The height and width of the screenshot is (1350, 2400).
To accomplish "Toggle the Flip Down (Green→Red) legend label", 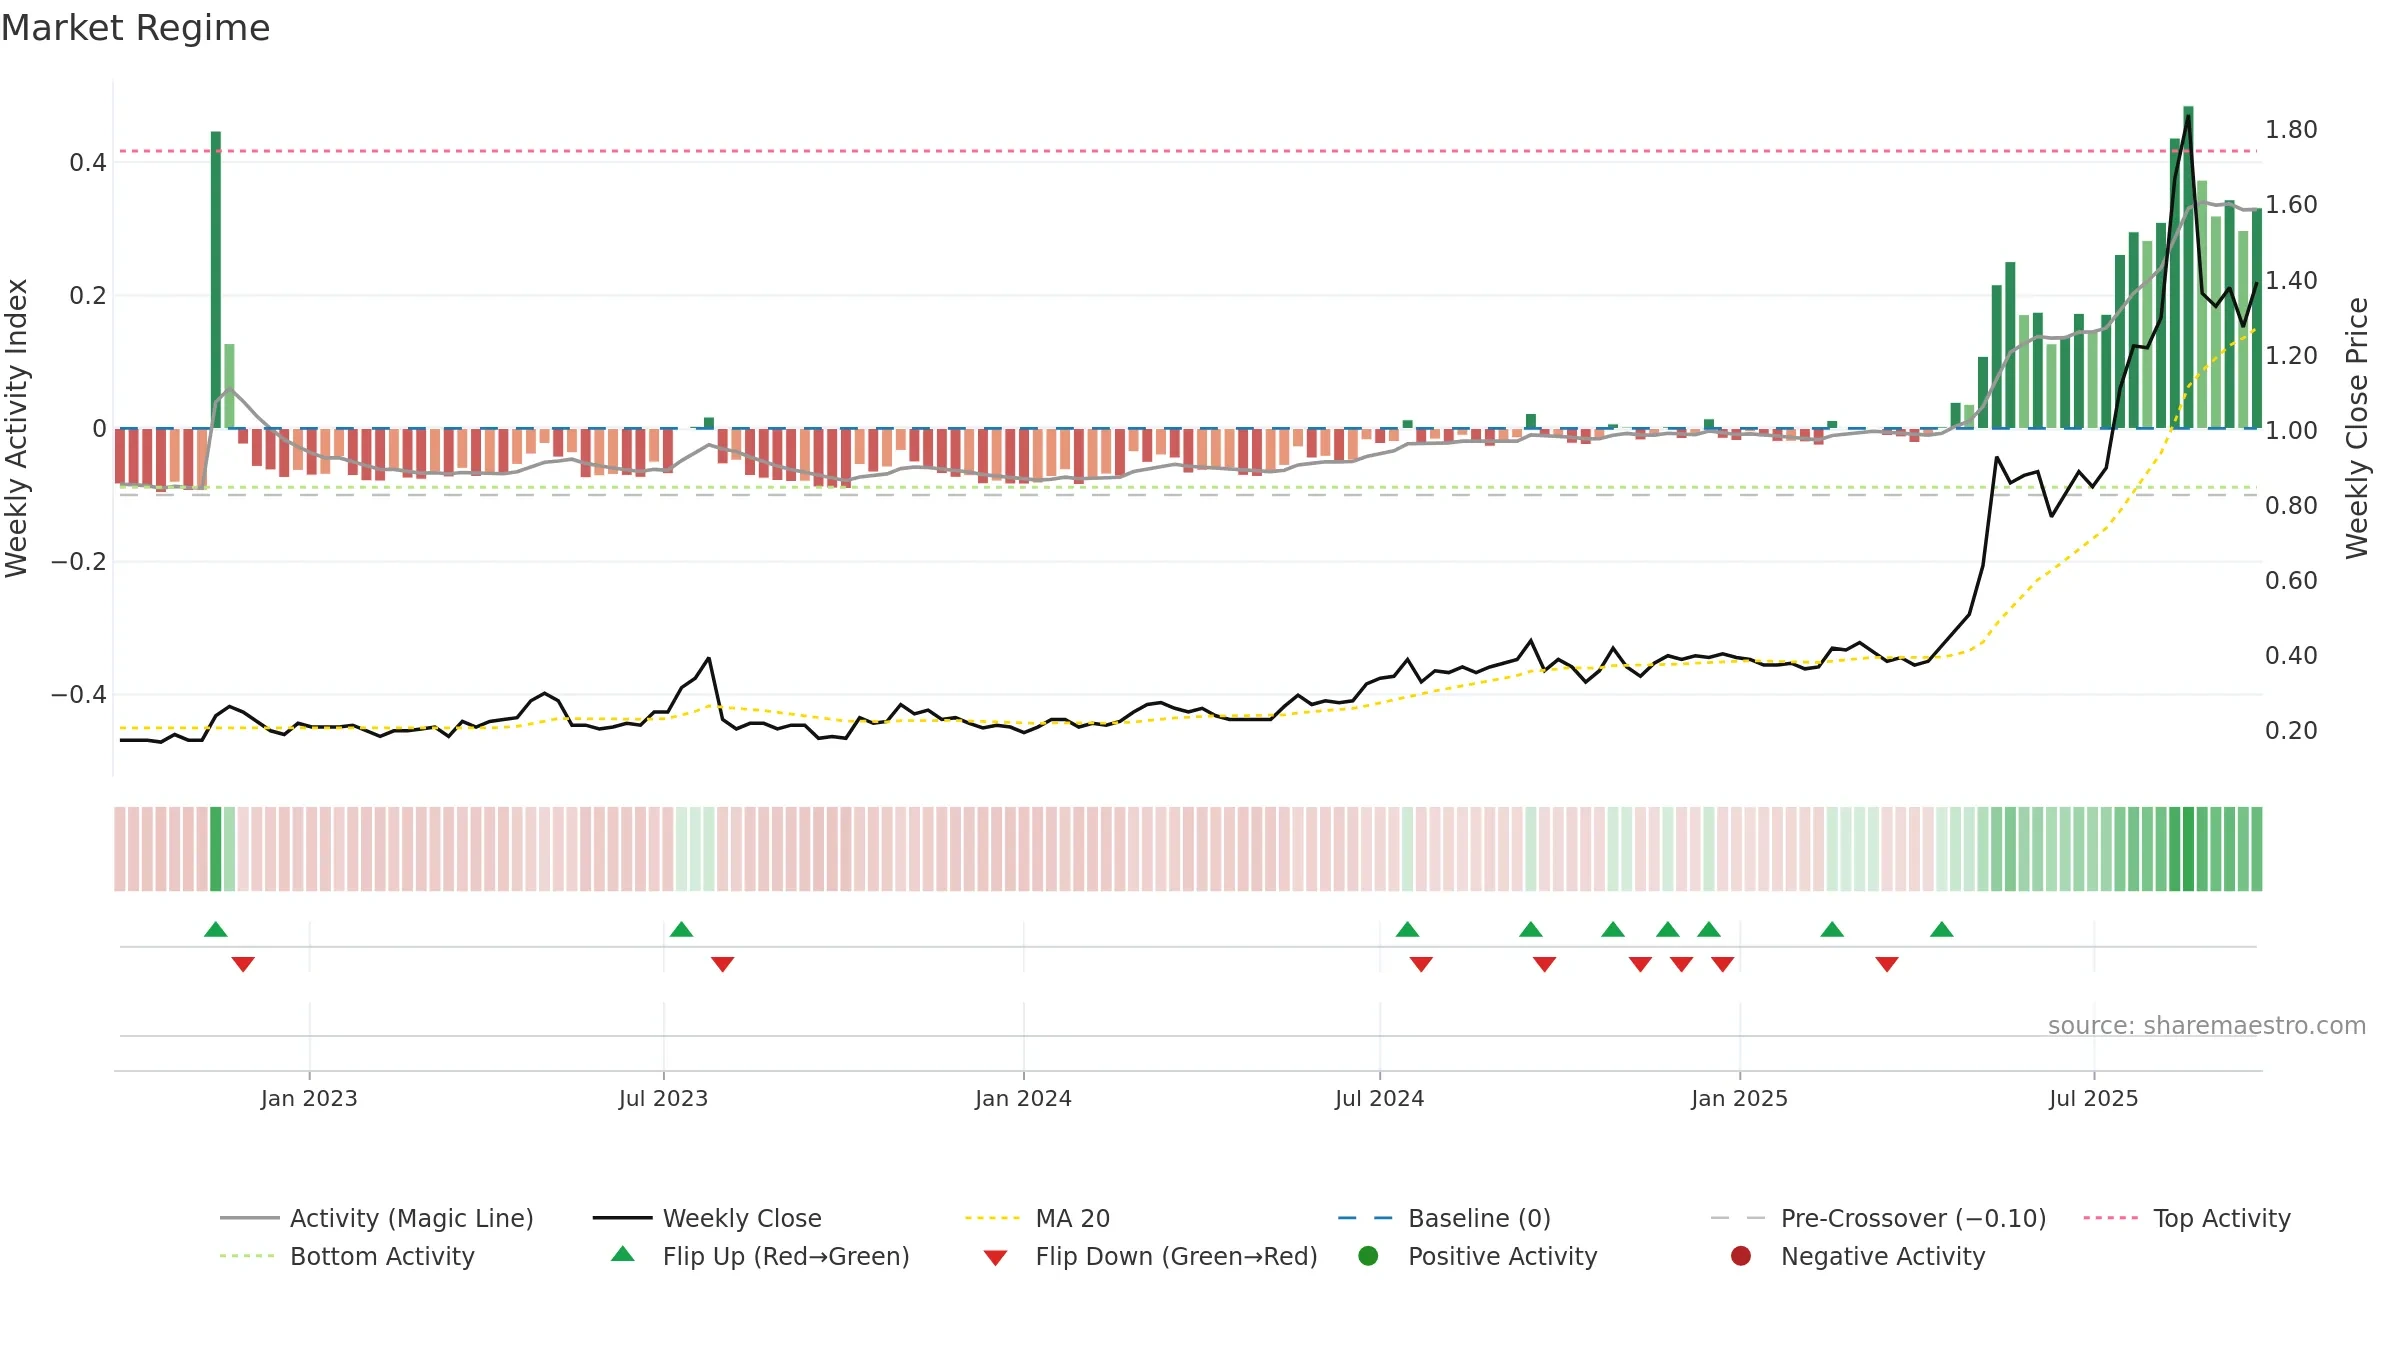I will coord(1177,1256).
